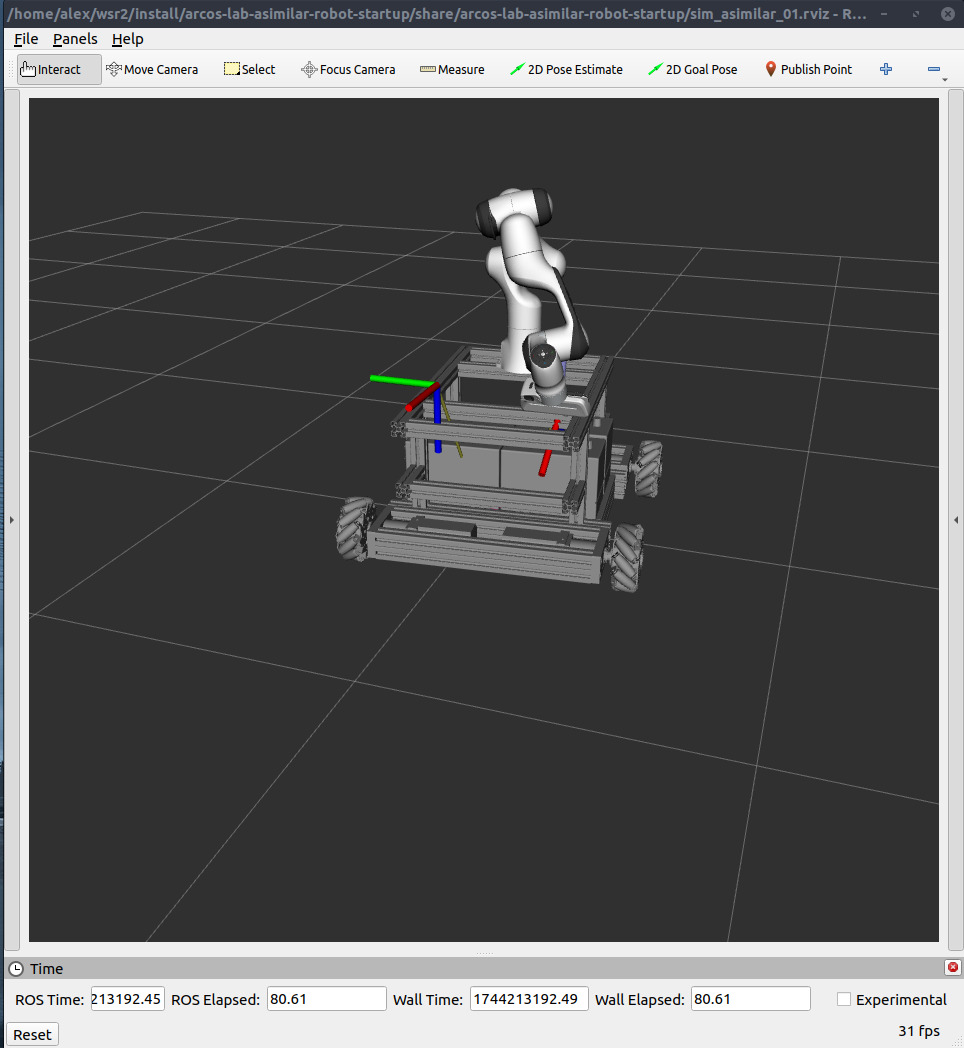This screenshot has width=964, height=1048.
Task: Select the Measure tool
Action: point(452,69)
